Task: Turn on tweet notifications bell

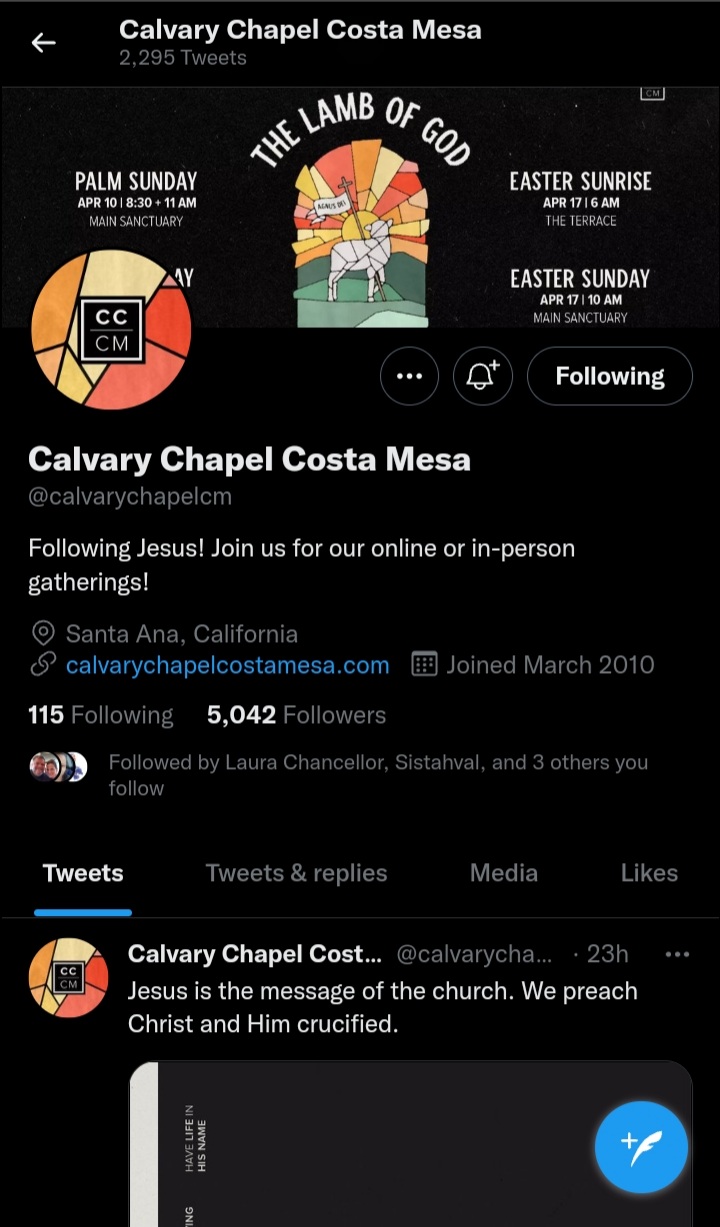Action: [482, 376]
